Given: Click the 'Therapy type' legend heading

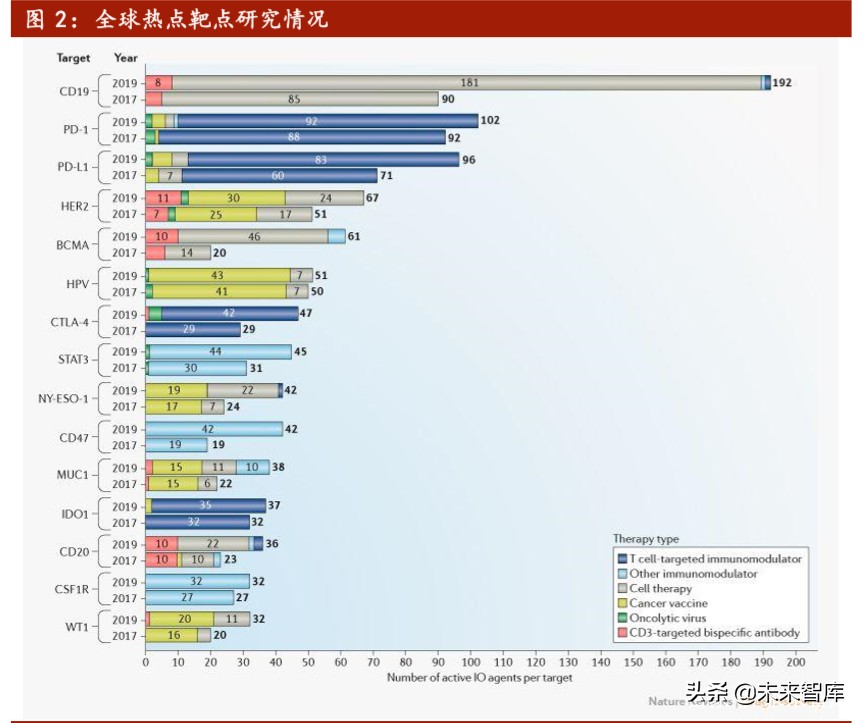Looking at the screenshot, I should 645,539.
